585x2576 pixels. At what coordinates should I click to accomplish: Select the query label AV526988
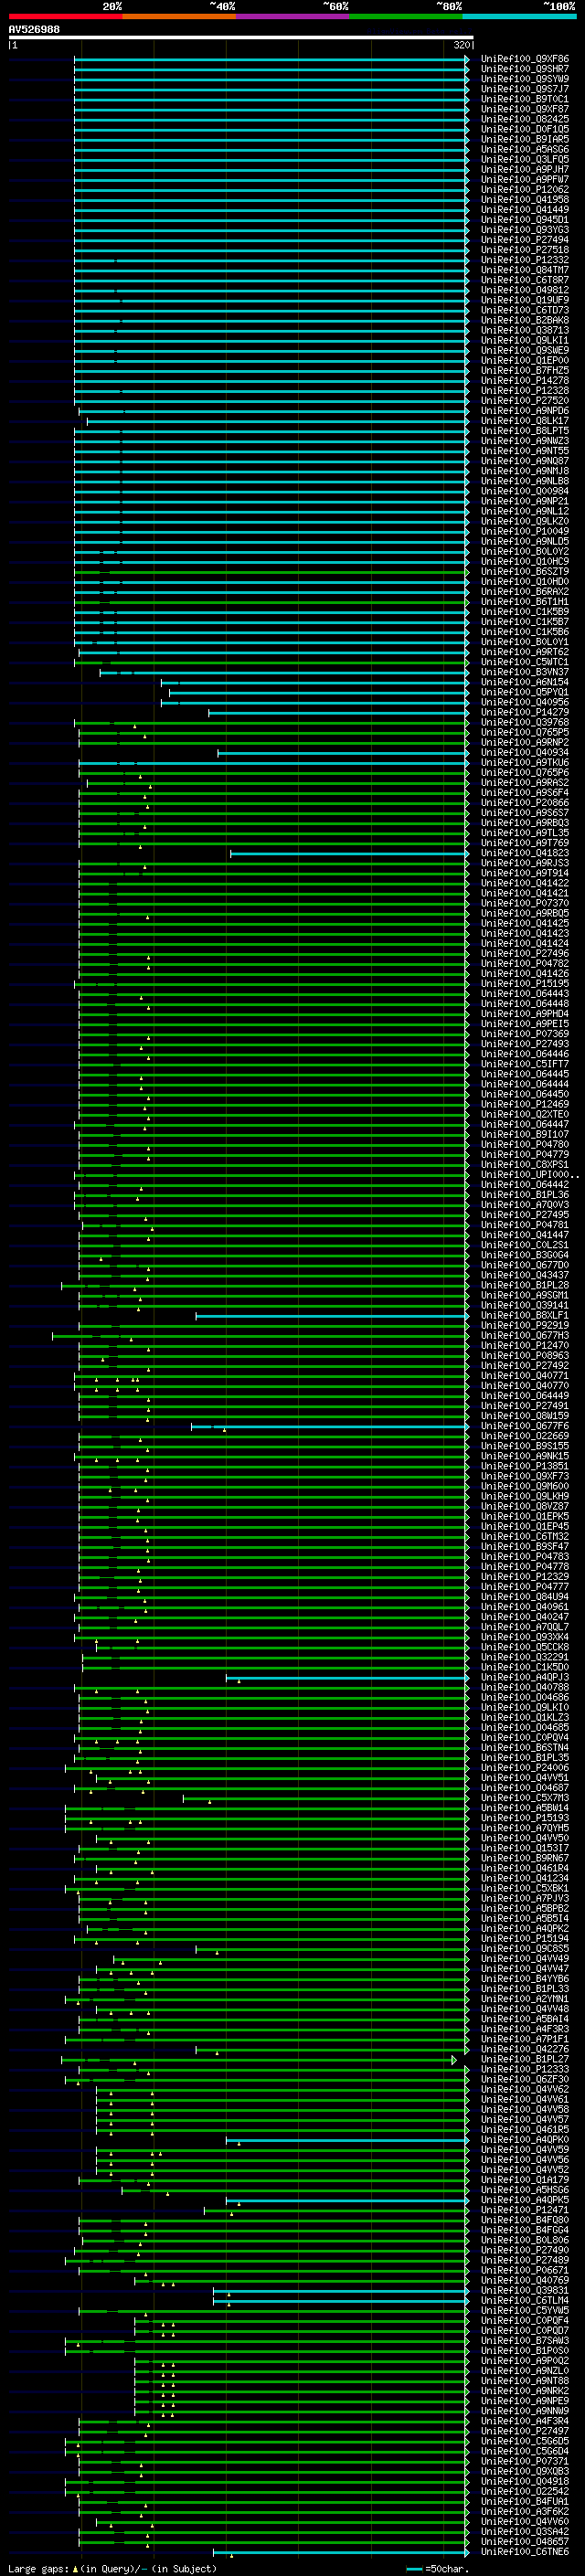34,30
